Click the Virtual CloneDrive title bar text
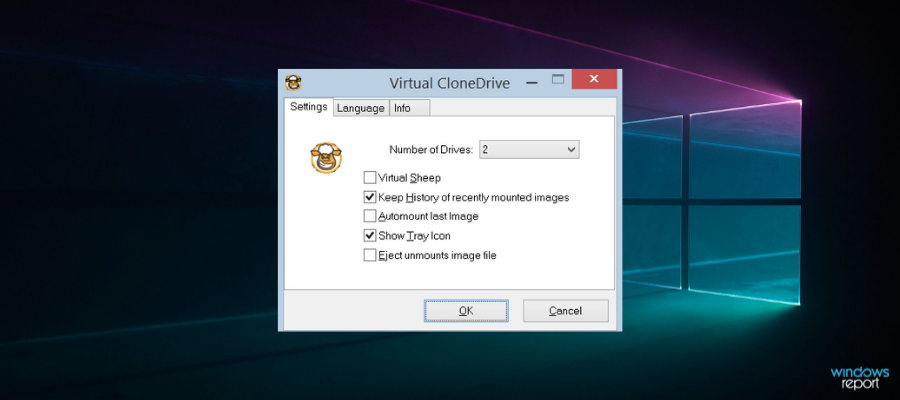Screen dimensions: 900x400 click(449, 83)
